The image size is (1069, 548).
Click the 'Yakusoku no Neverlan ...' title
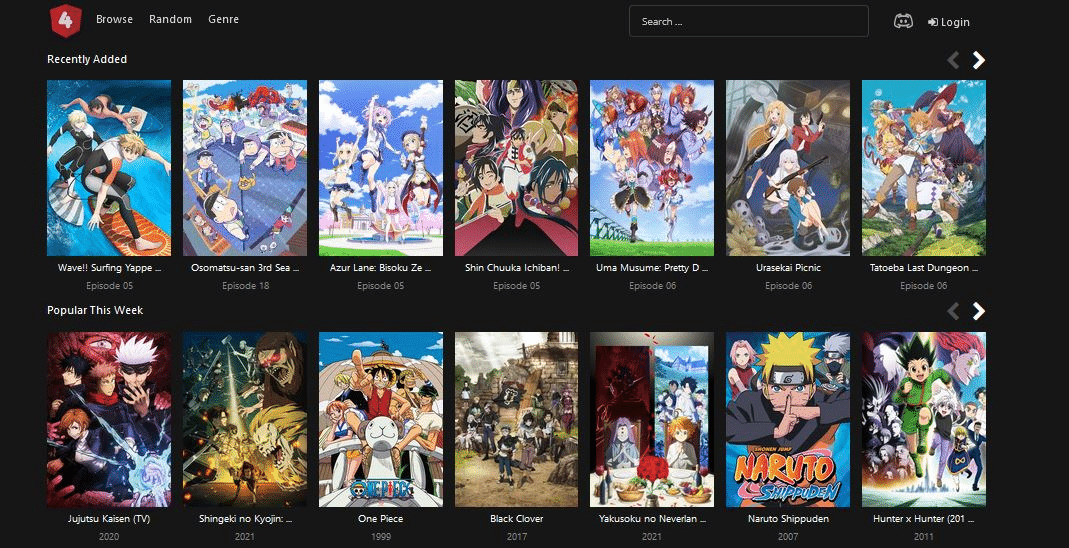pos(652,519)
